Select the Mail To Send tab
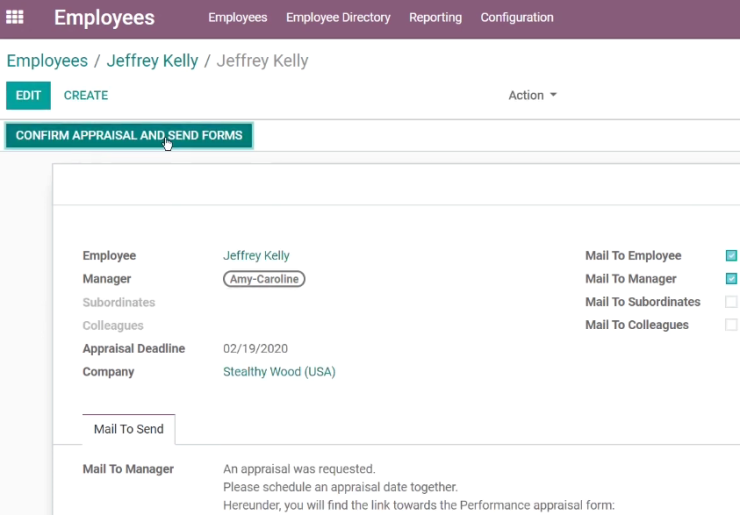 point(128,429)
